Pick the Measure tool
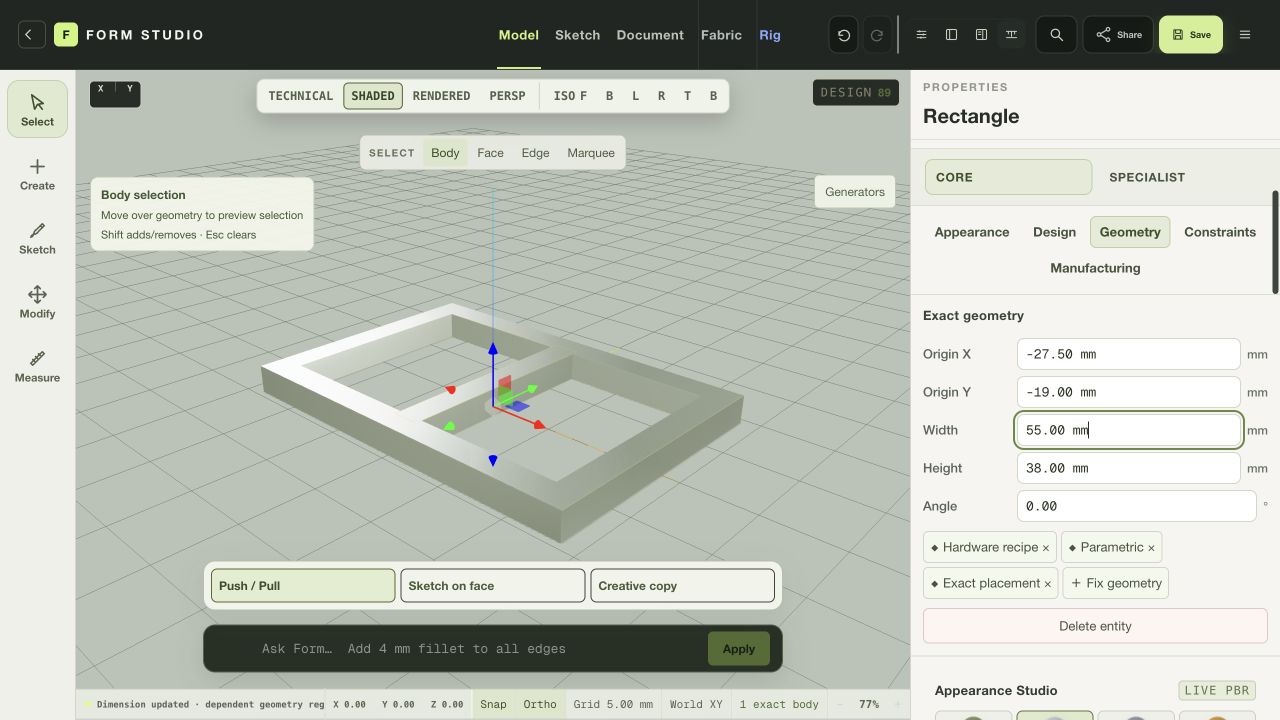 point(37,366)
